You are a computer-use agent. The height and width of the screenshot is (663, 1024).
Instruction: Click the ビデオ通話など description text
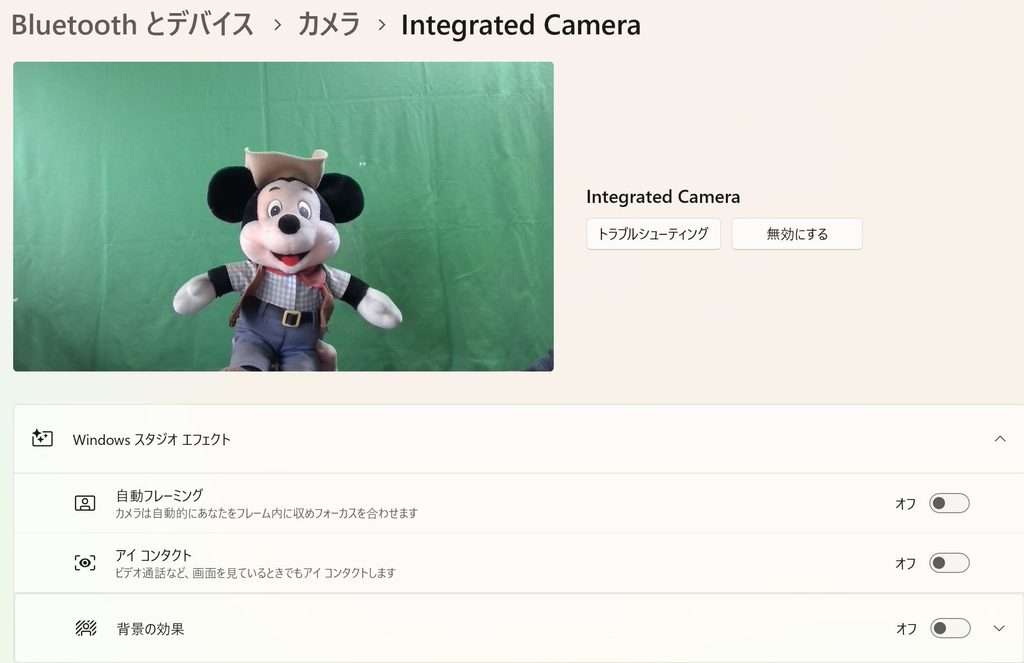click(255, 573)
